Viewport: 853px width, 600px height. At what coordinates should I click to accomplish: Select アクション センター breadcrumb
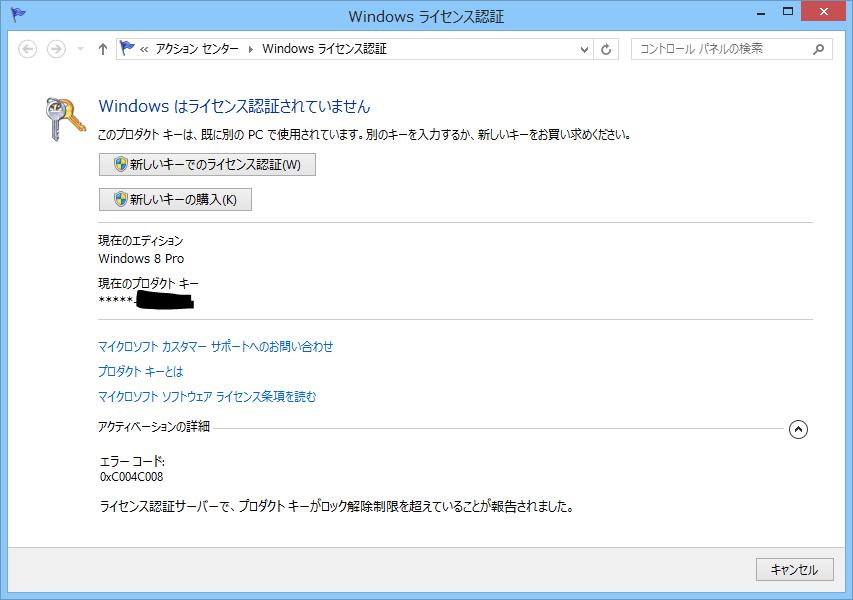197,49
